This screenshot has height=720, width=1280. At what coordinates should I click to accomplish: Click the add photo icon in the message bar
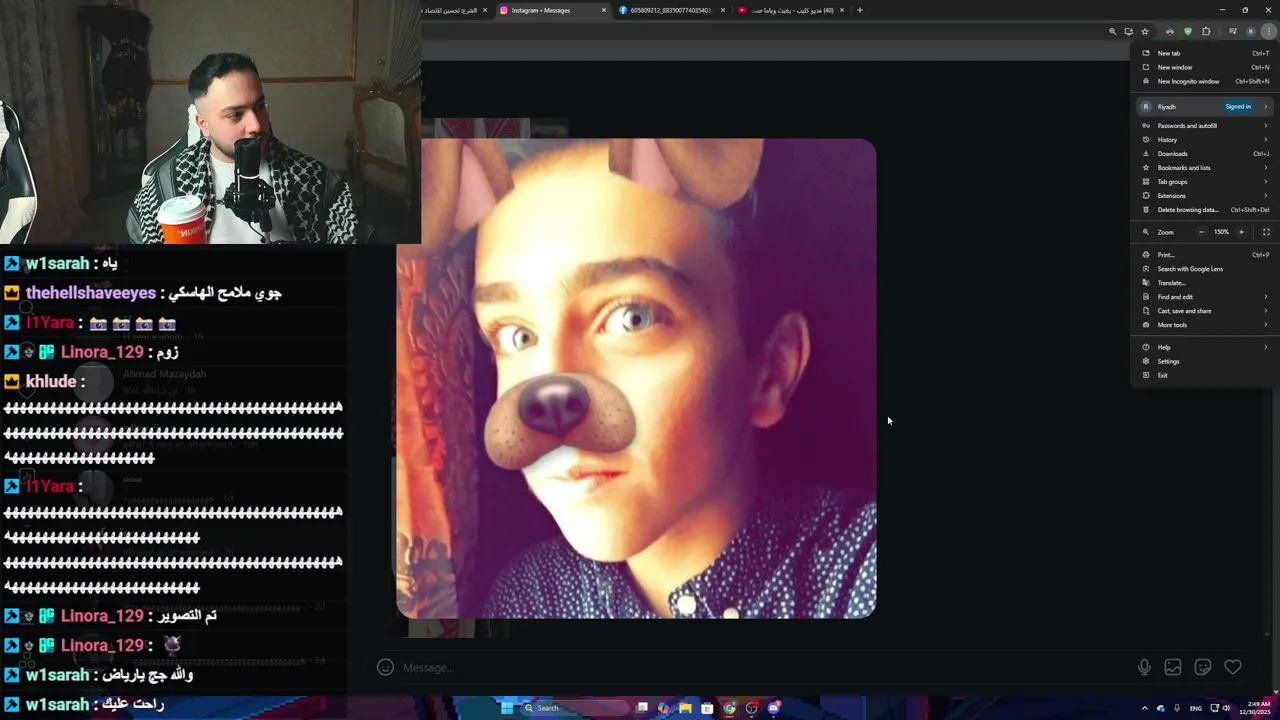1173,667
